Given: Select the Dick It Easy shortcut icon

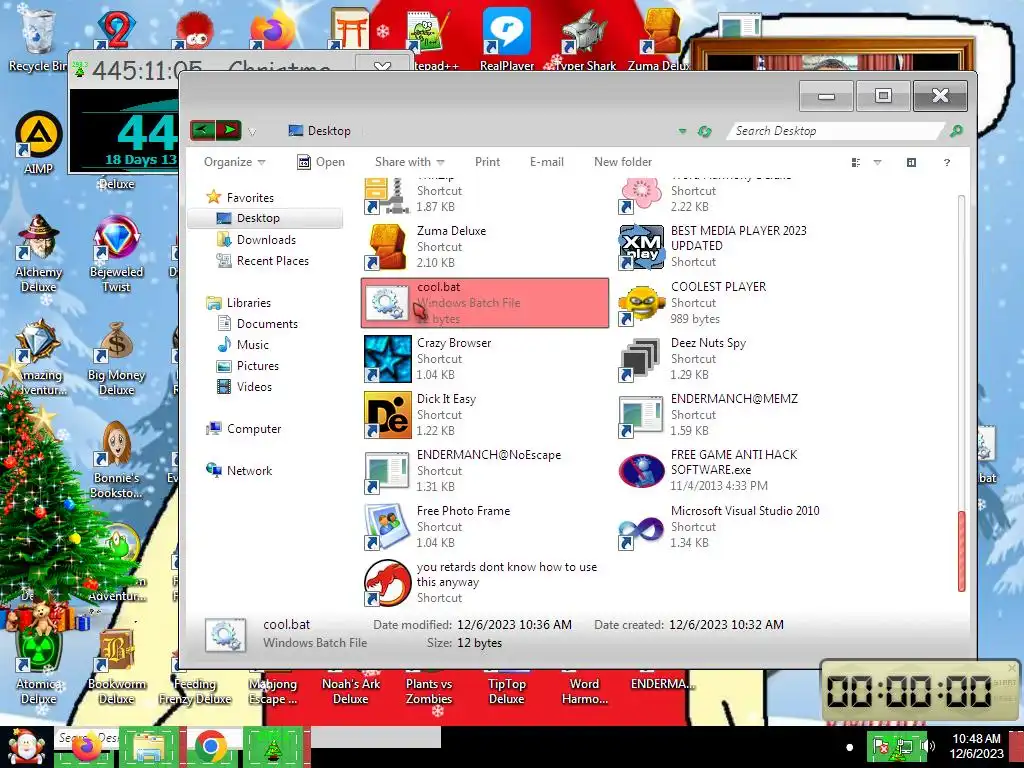Looking at the screenshot, I should coord(387,415).
